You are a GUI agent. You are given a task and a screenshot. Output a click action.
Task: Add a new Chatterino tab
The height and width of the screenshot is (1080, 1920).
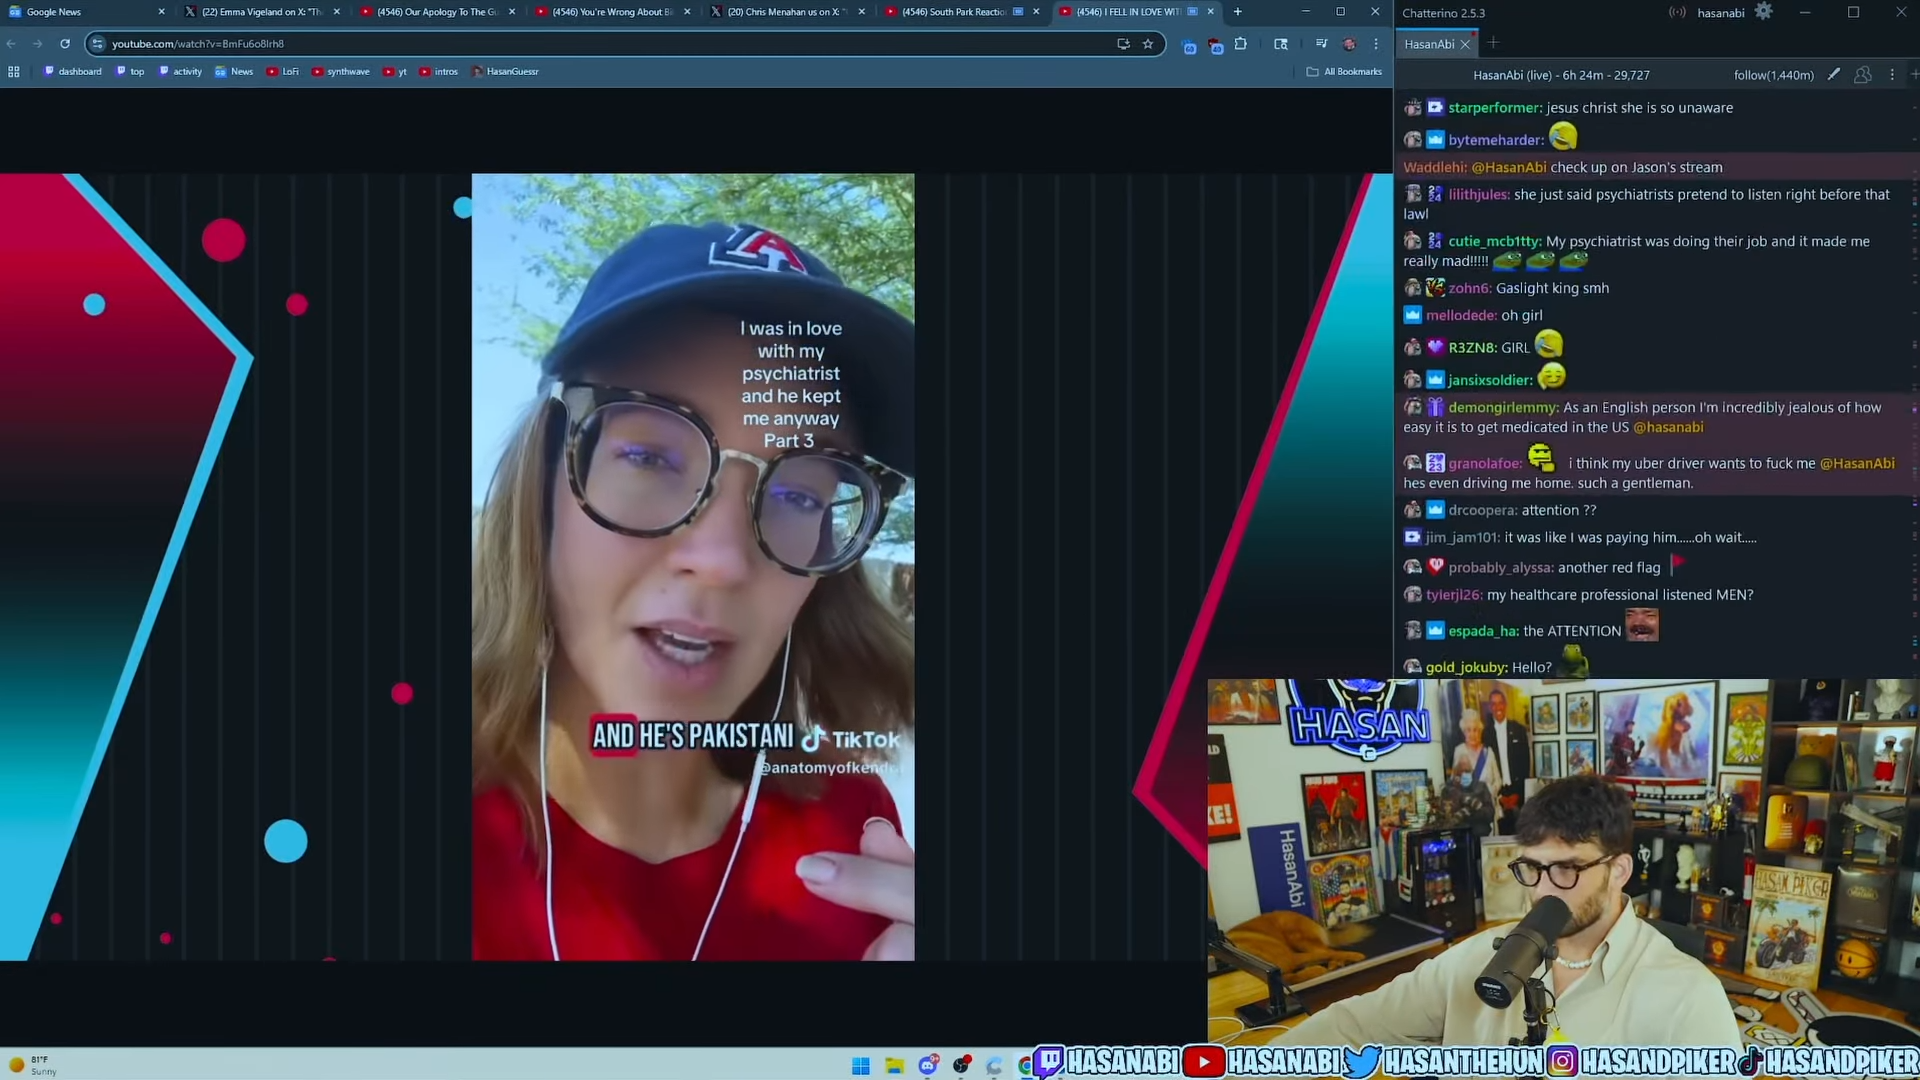[1493, 43]
